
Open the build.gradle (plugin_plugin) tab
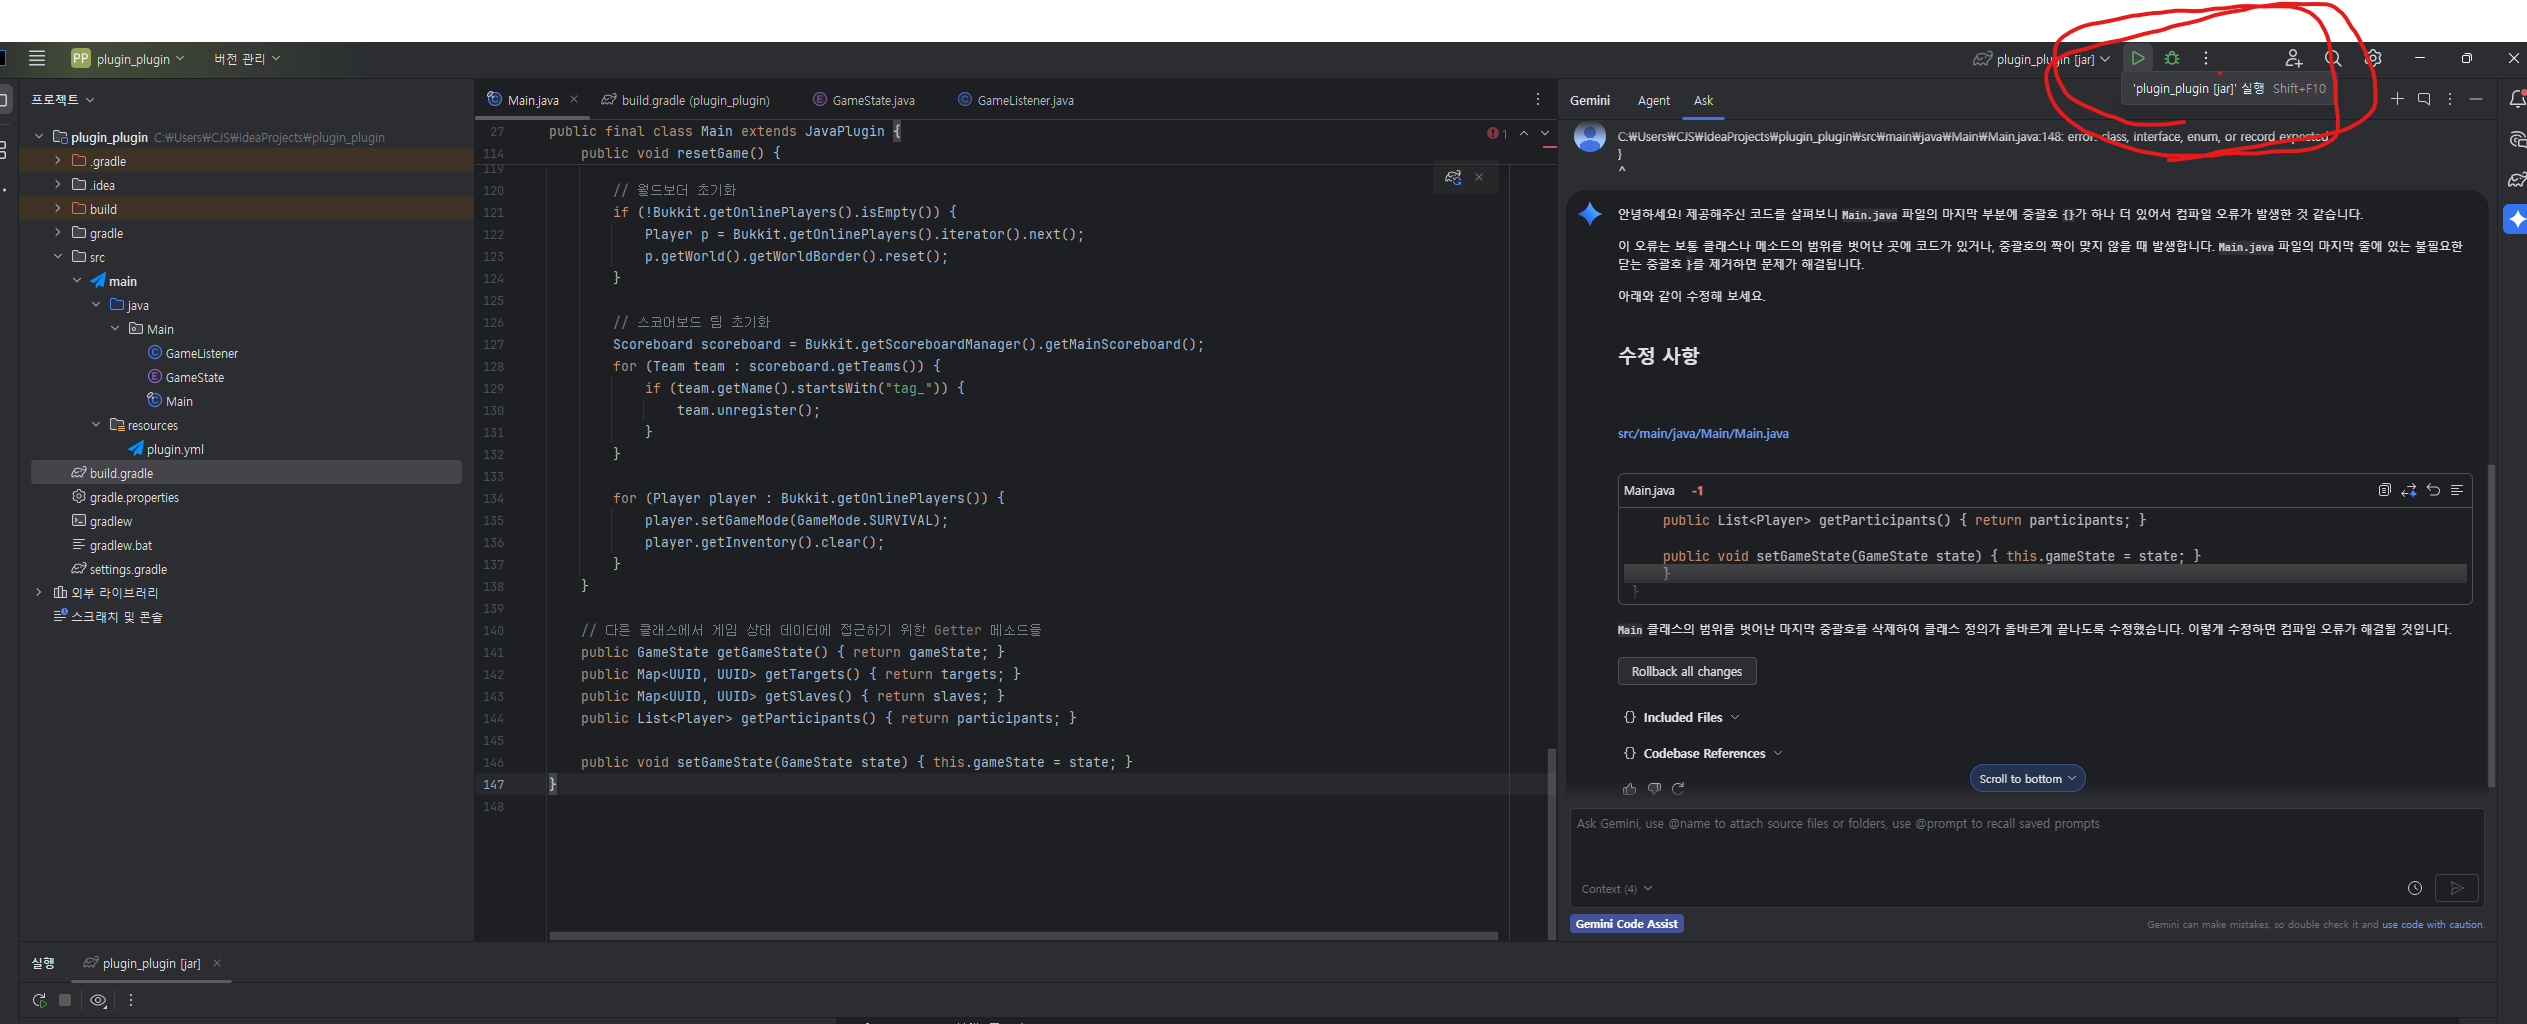[x=694, y=101]
